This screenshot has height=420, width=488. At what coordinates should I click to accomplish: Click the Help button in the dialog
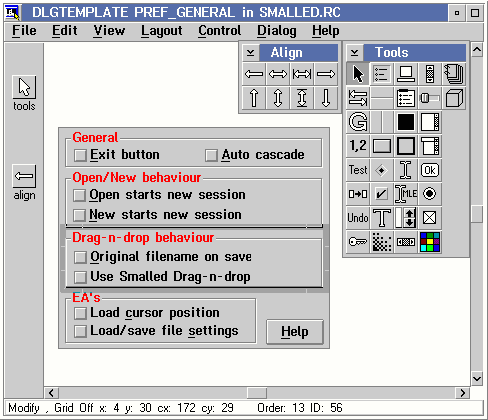295,332
